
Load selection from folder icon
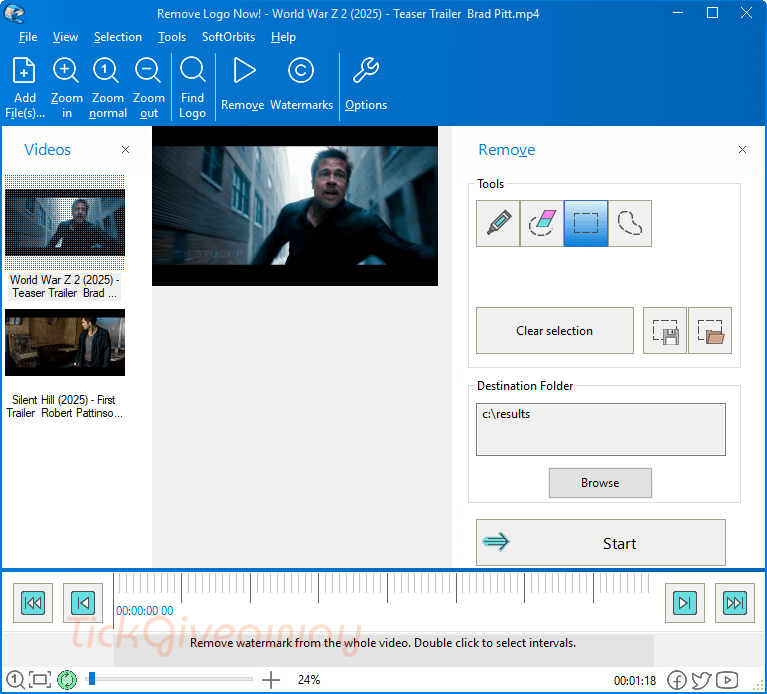click(710, 331)
